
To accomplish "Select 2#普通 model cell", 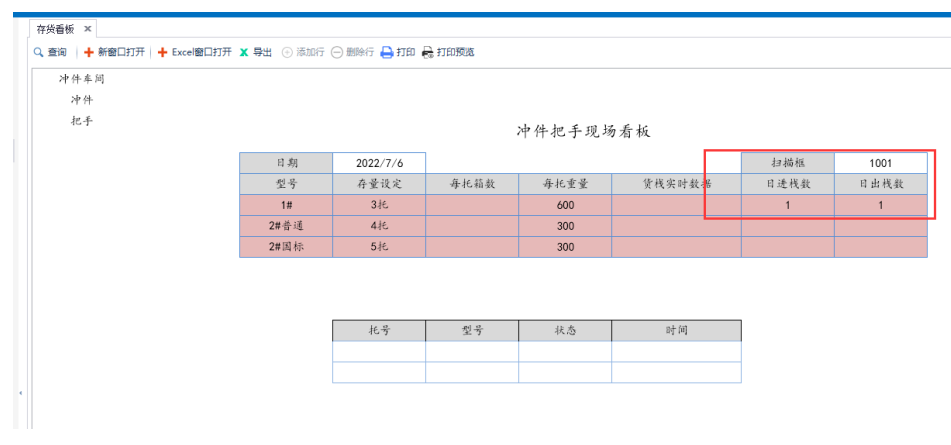I will click(x=286, y=226).
